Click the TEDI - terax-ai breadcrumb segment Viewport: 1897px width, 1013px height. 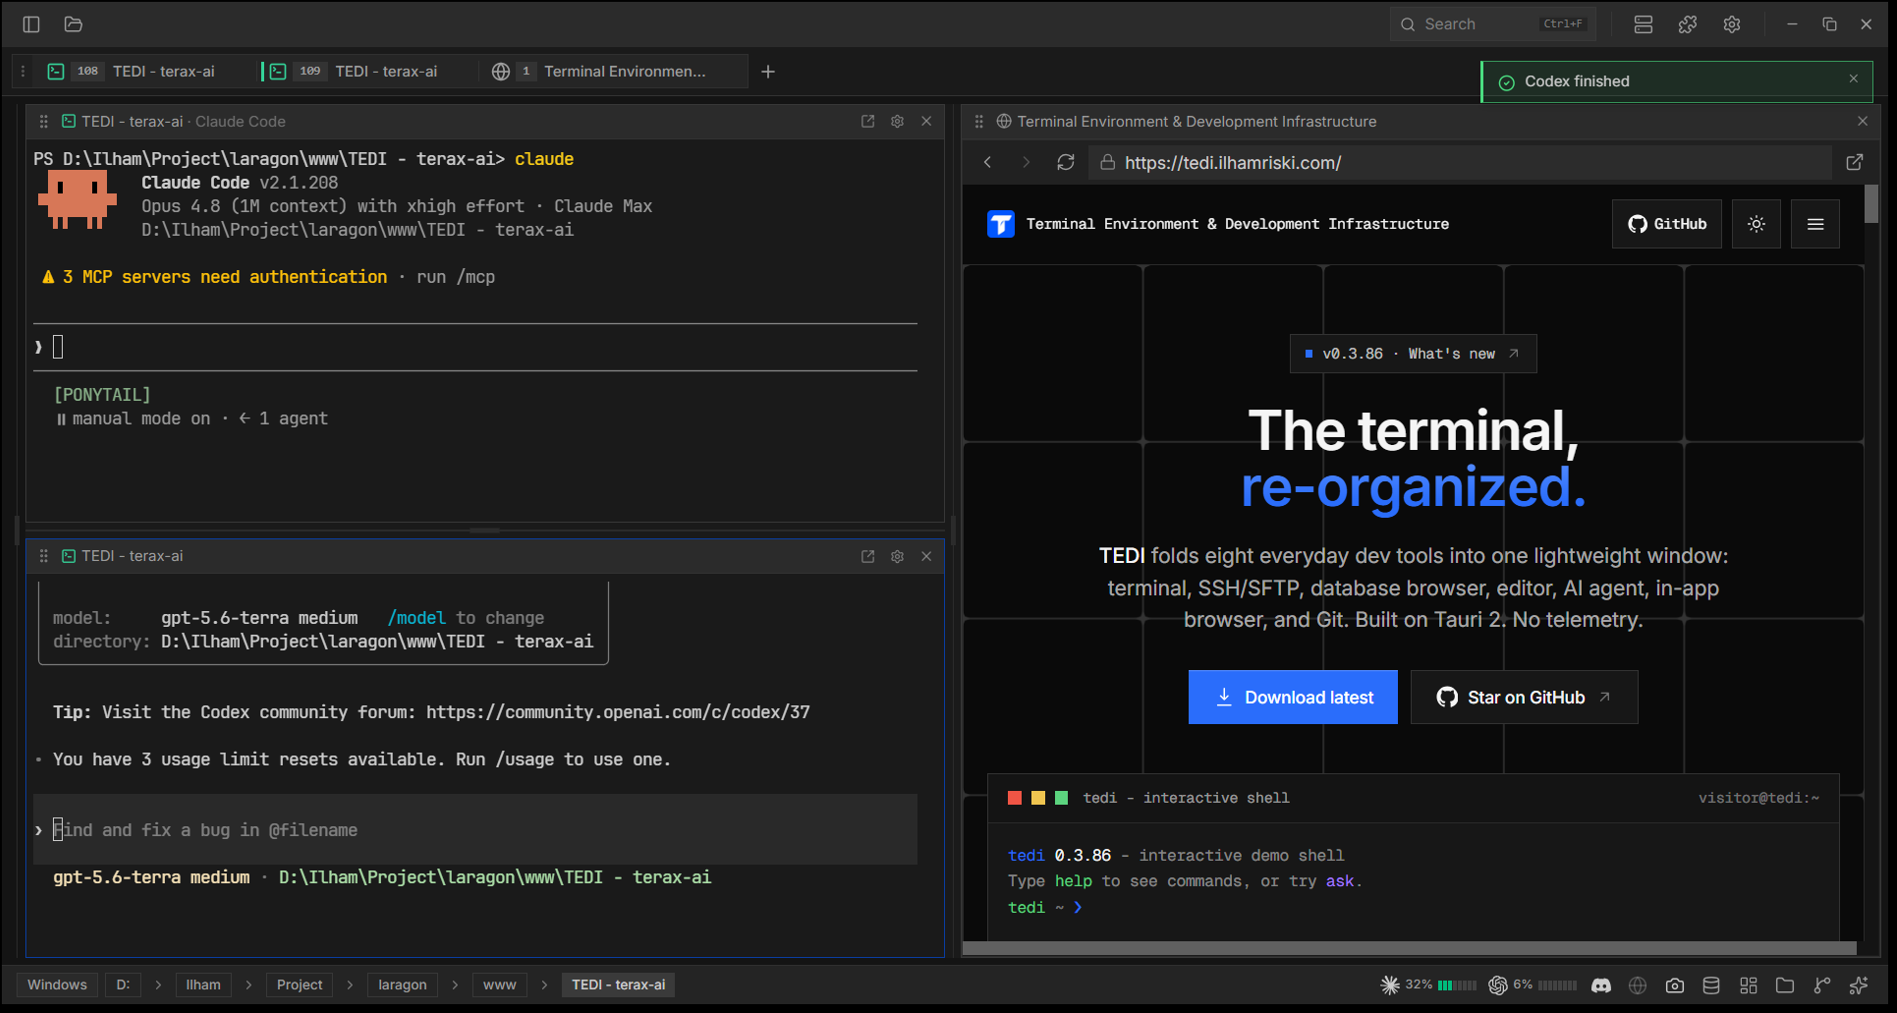(618, 985)
